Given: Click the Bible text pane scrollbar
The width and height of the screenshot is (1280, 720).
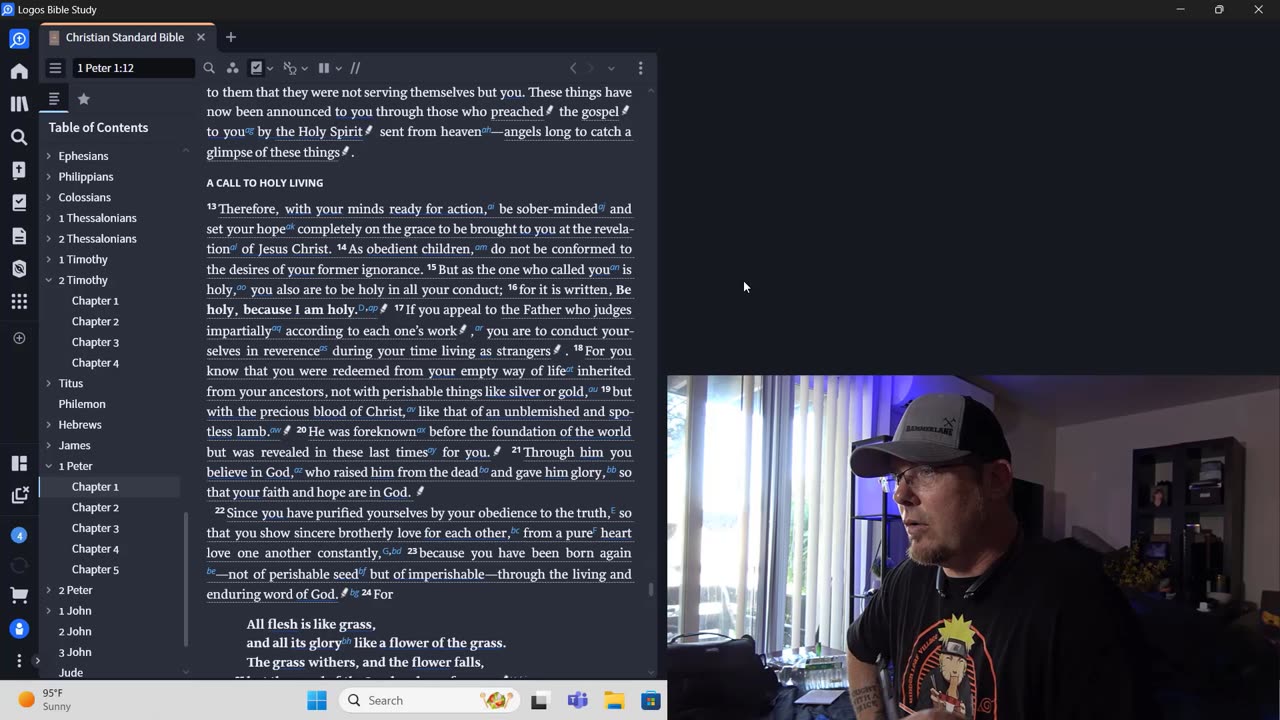Looking at the screenshot, I should pyautogui.click(x=651, y=589).
